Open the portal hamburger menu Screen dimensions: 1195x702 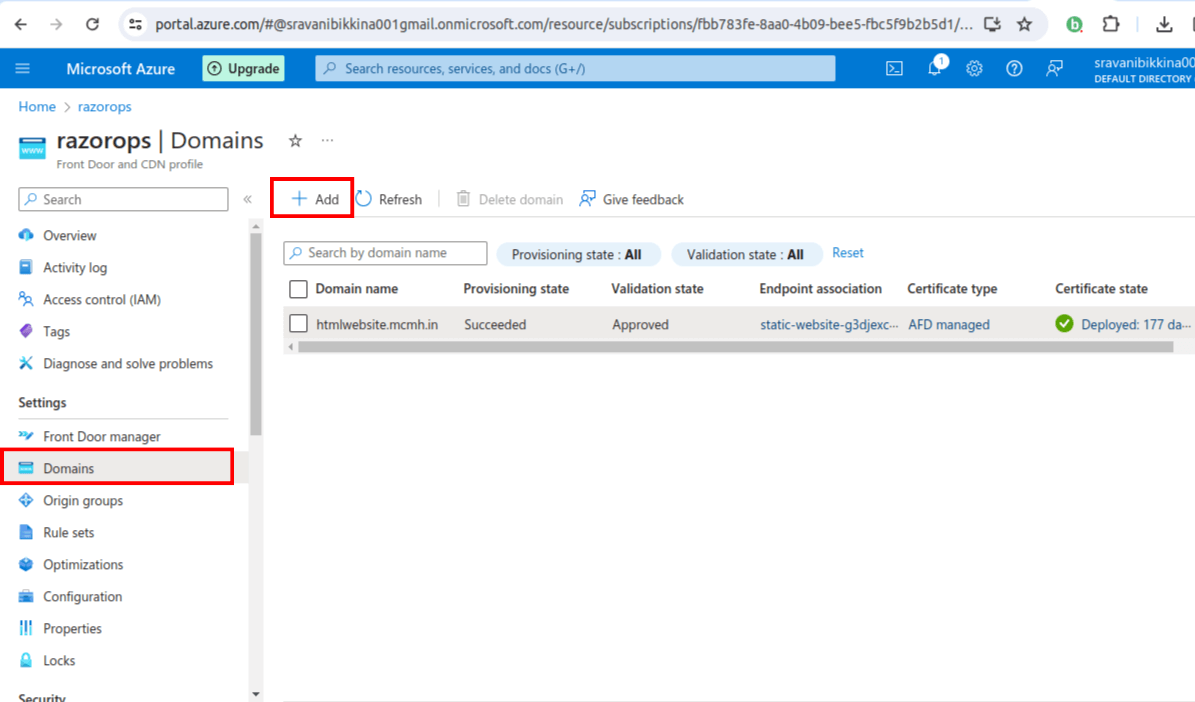pyautogui.click(x=21, y=68)
